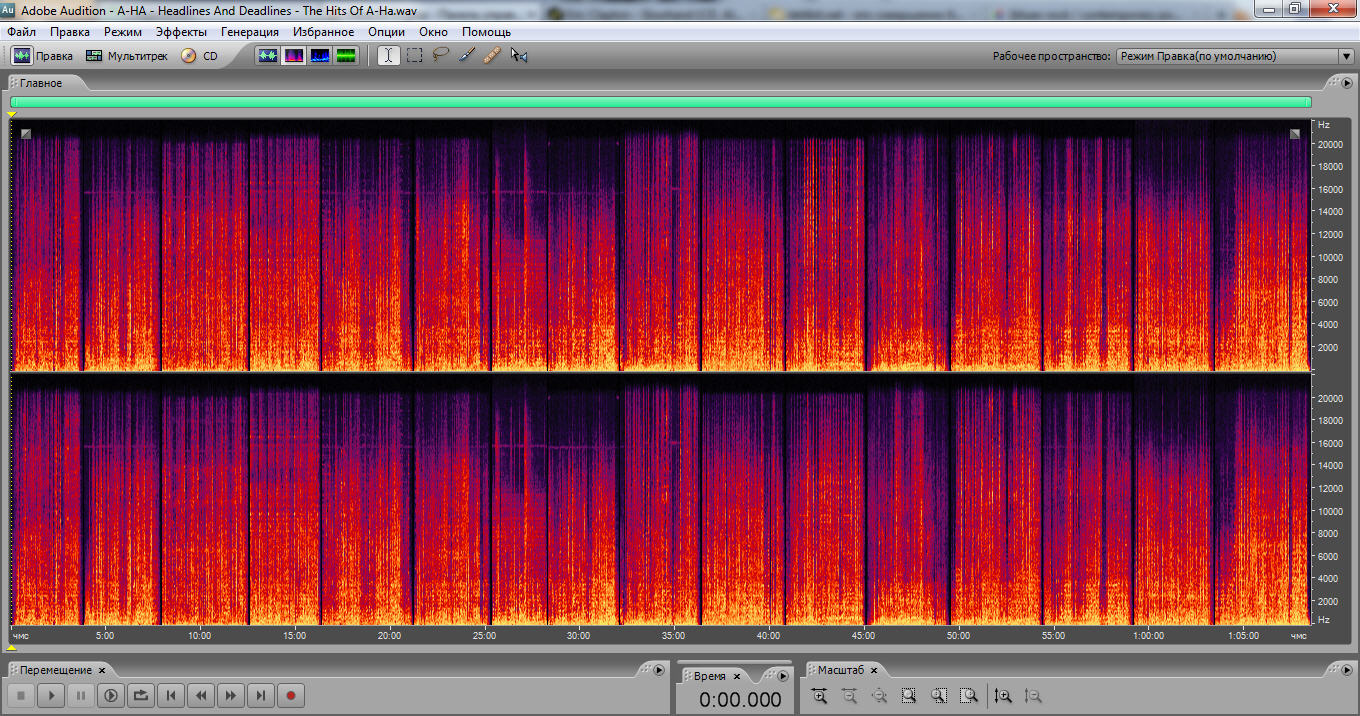Select the Lasso selection tool
This screenshot has width=1360, height=716.
coord(441,56)
